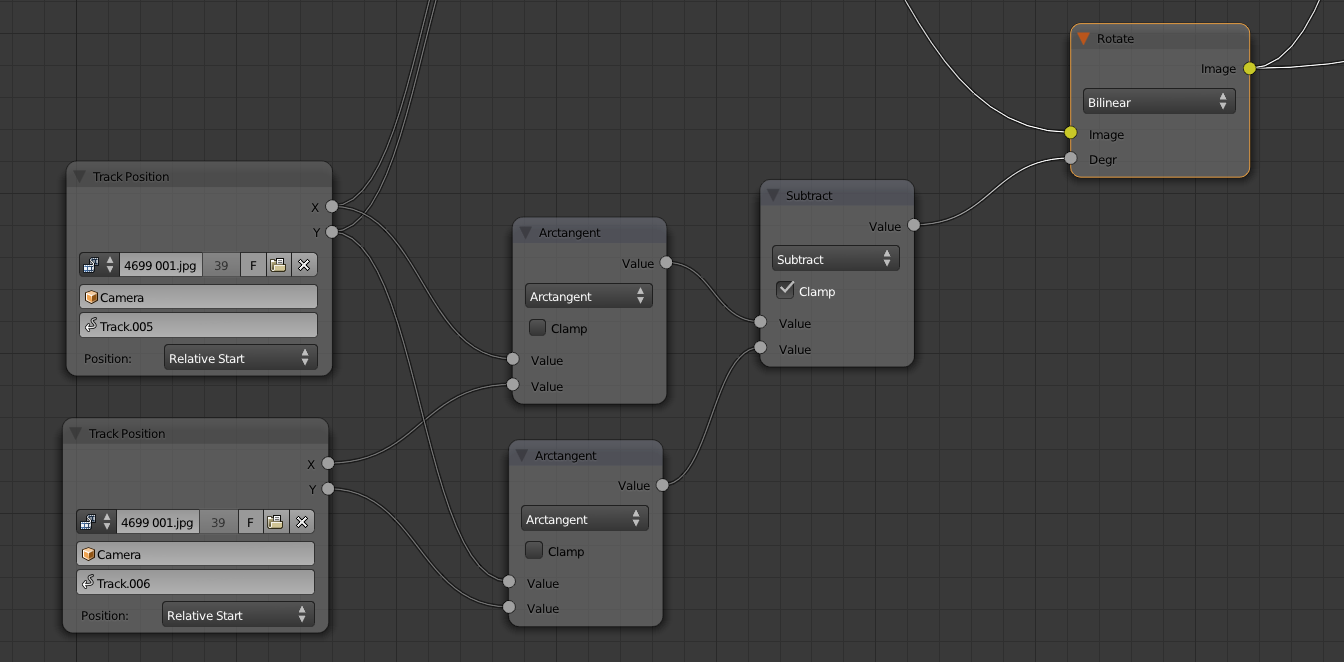1344x662 pixels.
Task: Select Rotate node by its title
Action: click(1115, 38)
